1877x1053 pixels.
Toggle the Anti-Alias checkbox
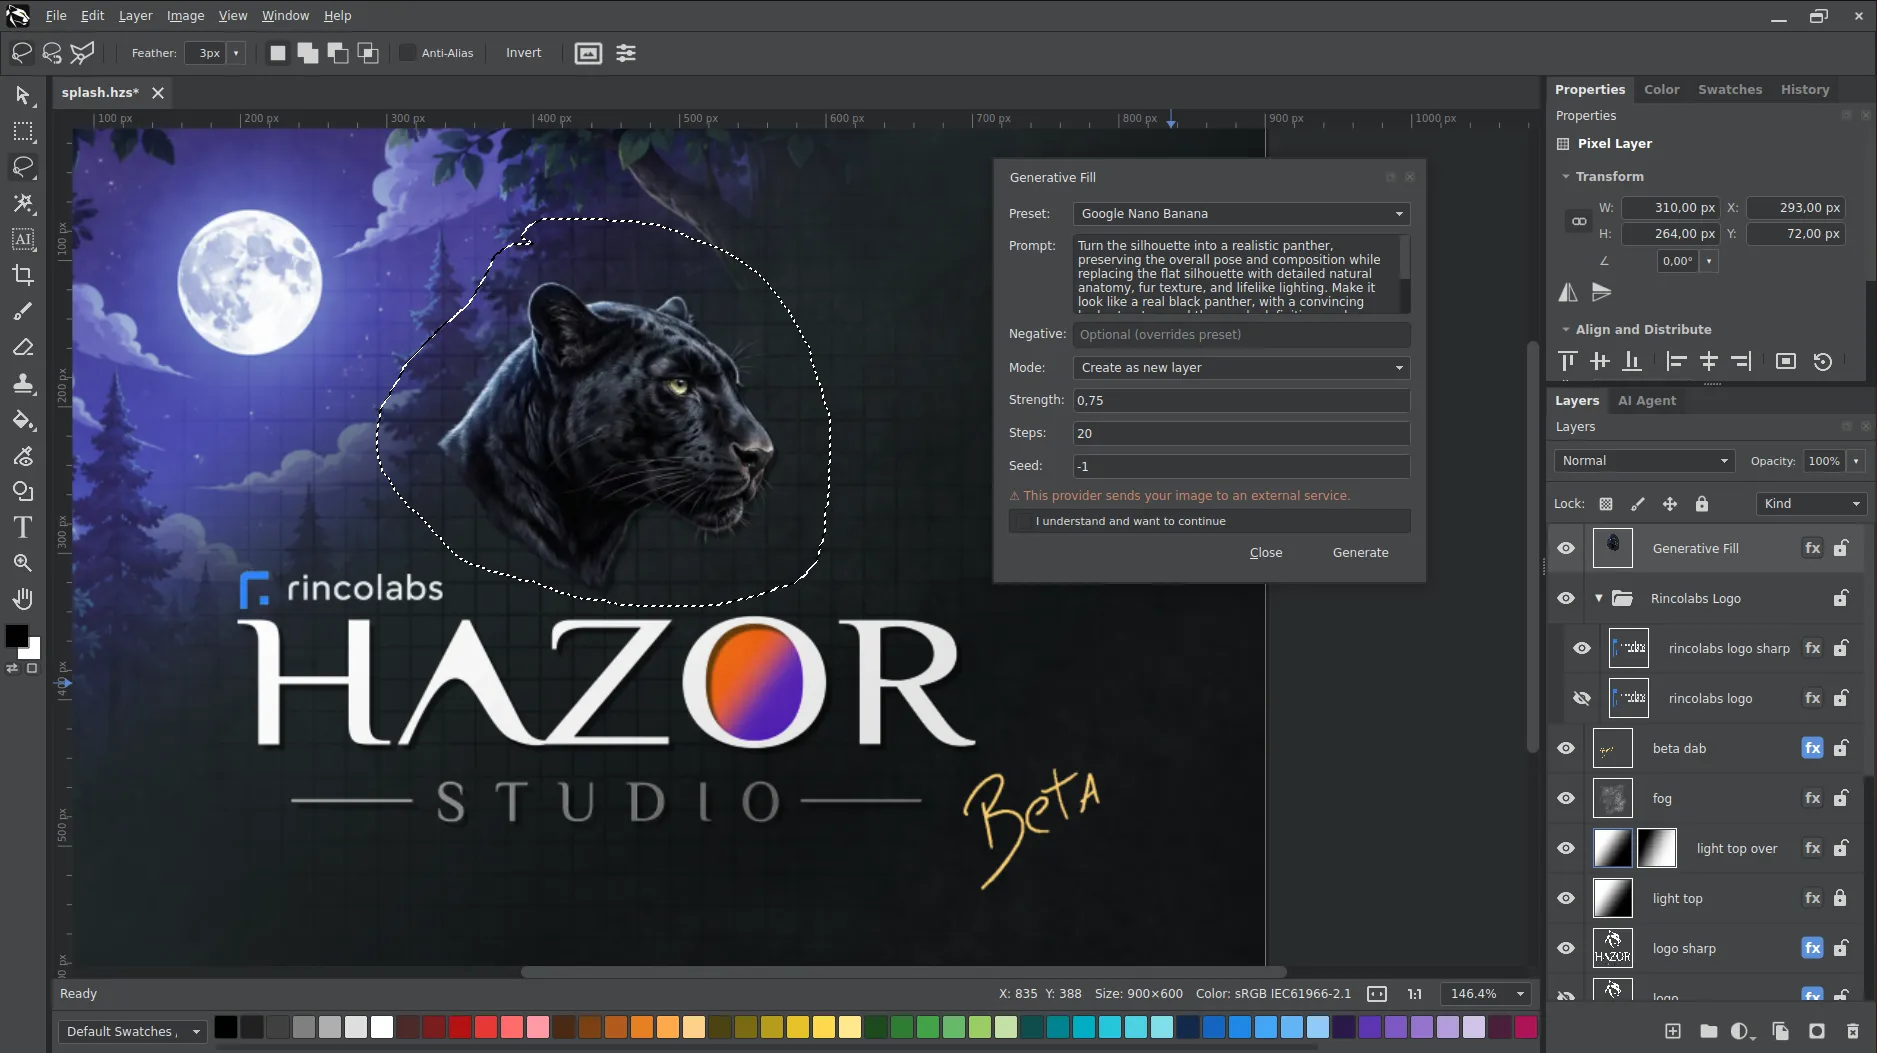(407, 53)
